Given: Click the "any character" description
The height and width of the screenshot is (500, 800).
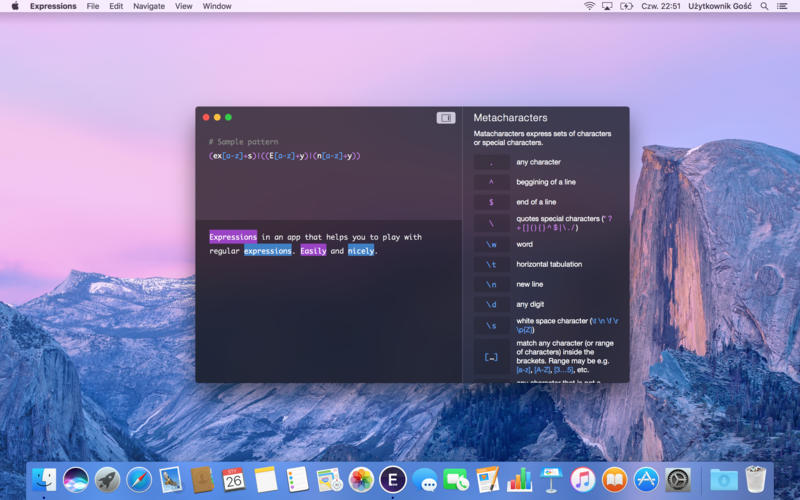Looking at the screenshot, I should [538, 162].
